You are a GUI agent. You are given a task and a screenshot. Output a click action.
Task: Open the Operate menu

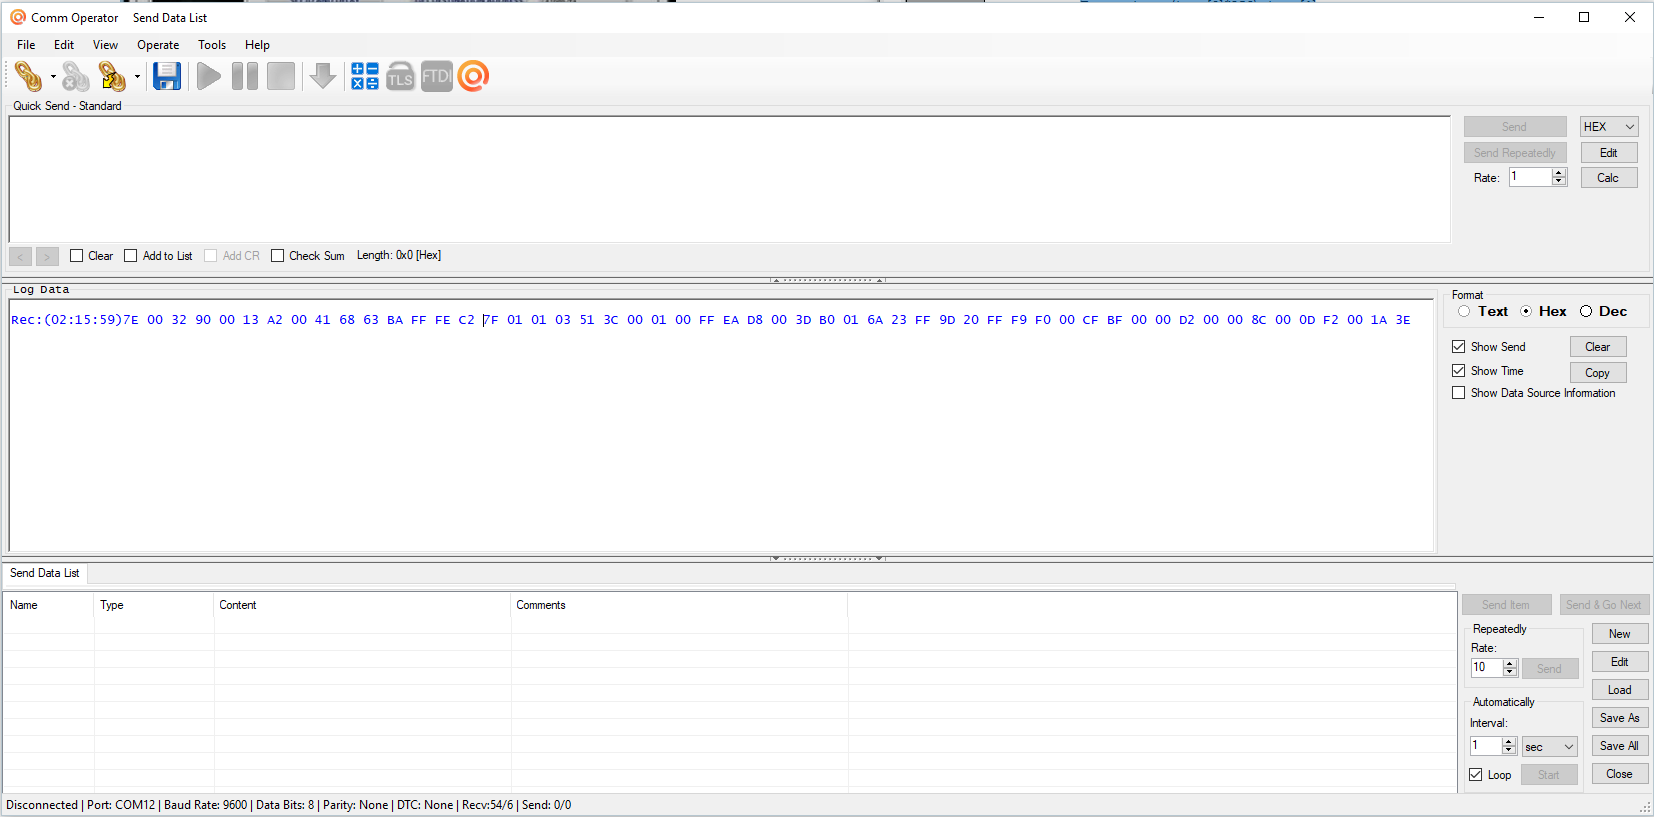tap(158, 45)
